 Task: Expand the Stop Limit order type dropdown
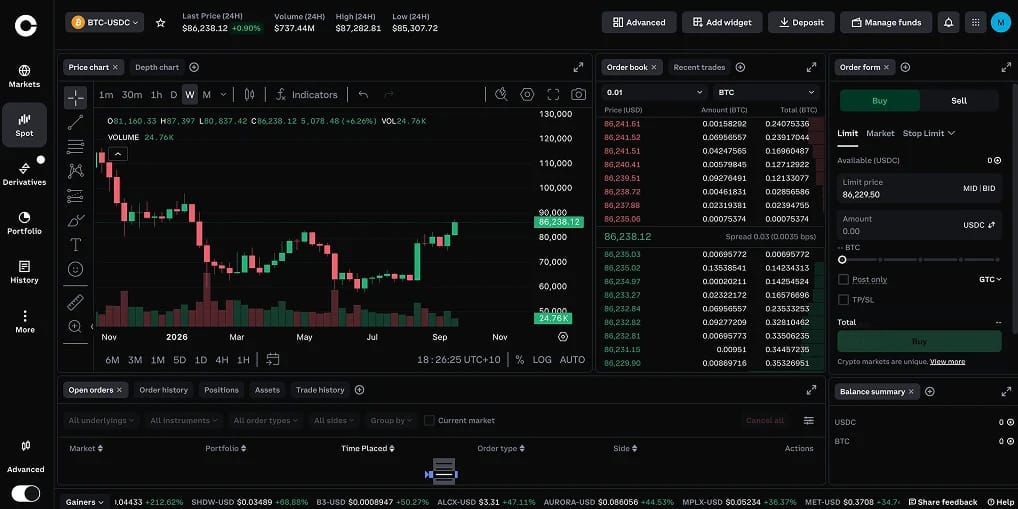[928, 133]
